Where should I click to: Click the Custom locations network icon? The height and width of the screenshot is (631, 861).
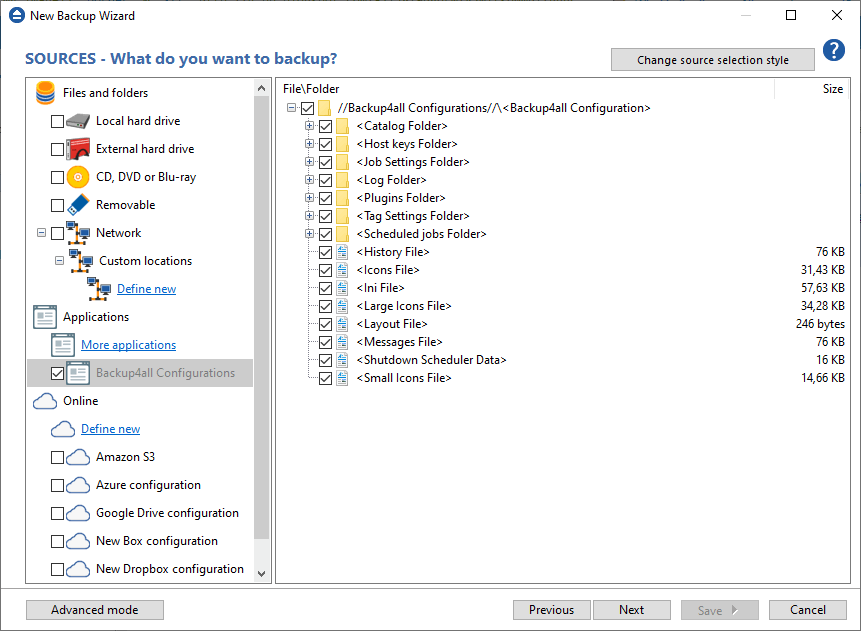point(81,261)
